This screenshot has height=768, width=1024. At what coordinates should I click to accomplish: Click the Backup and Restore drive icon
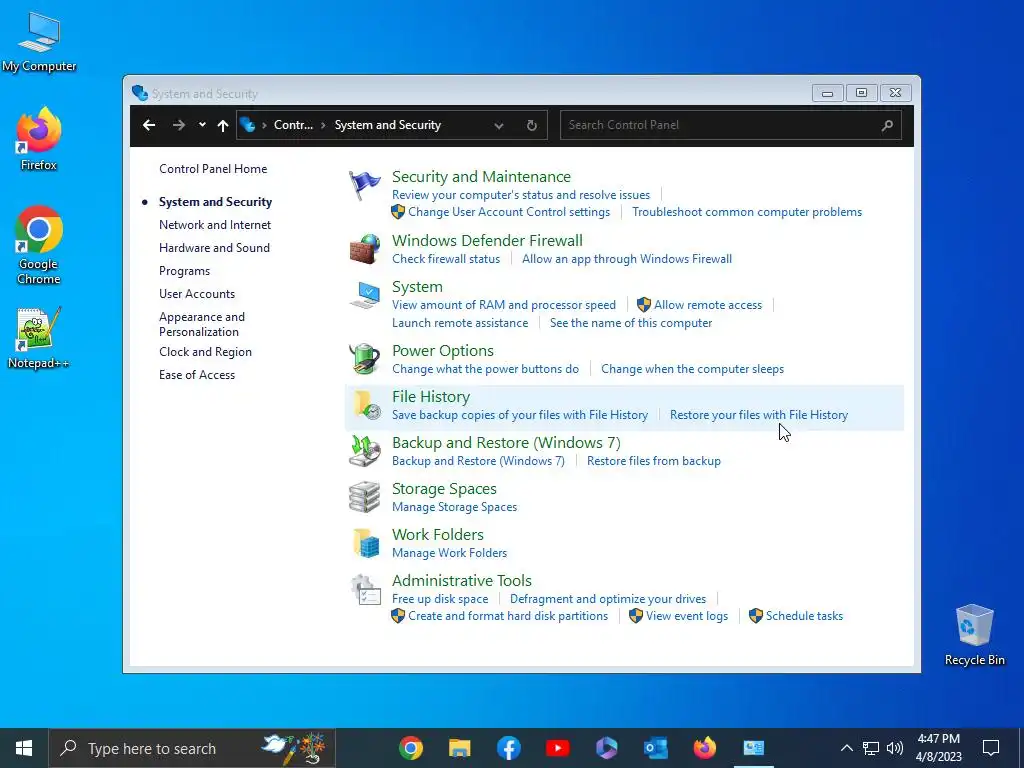364,451
